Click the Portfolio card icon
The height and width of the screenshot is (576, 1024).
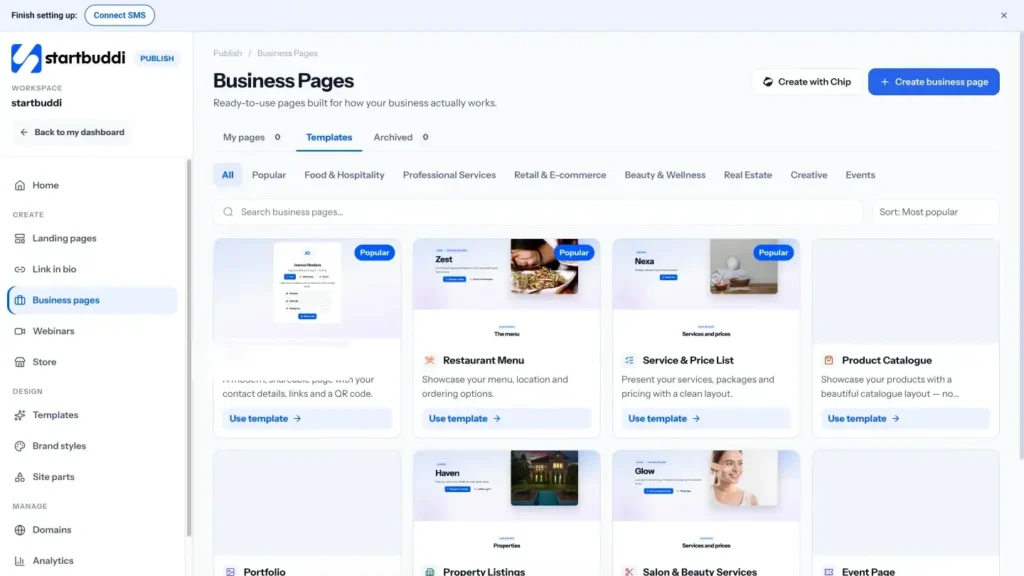(231, 571)
